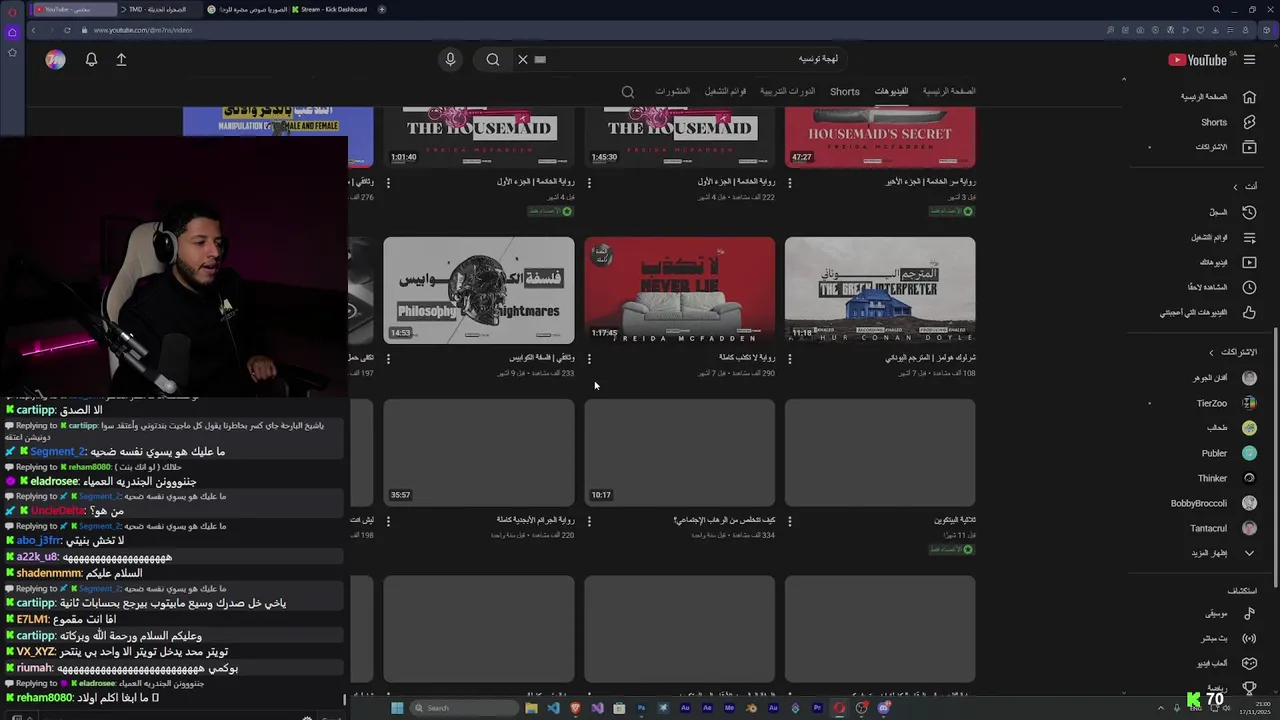Open options for the 35:57 video

coord(388,521)
